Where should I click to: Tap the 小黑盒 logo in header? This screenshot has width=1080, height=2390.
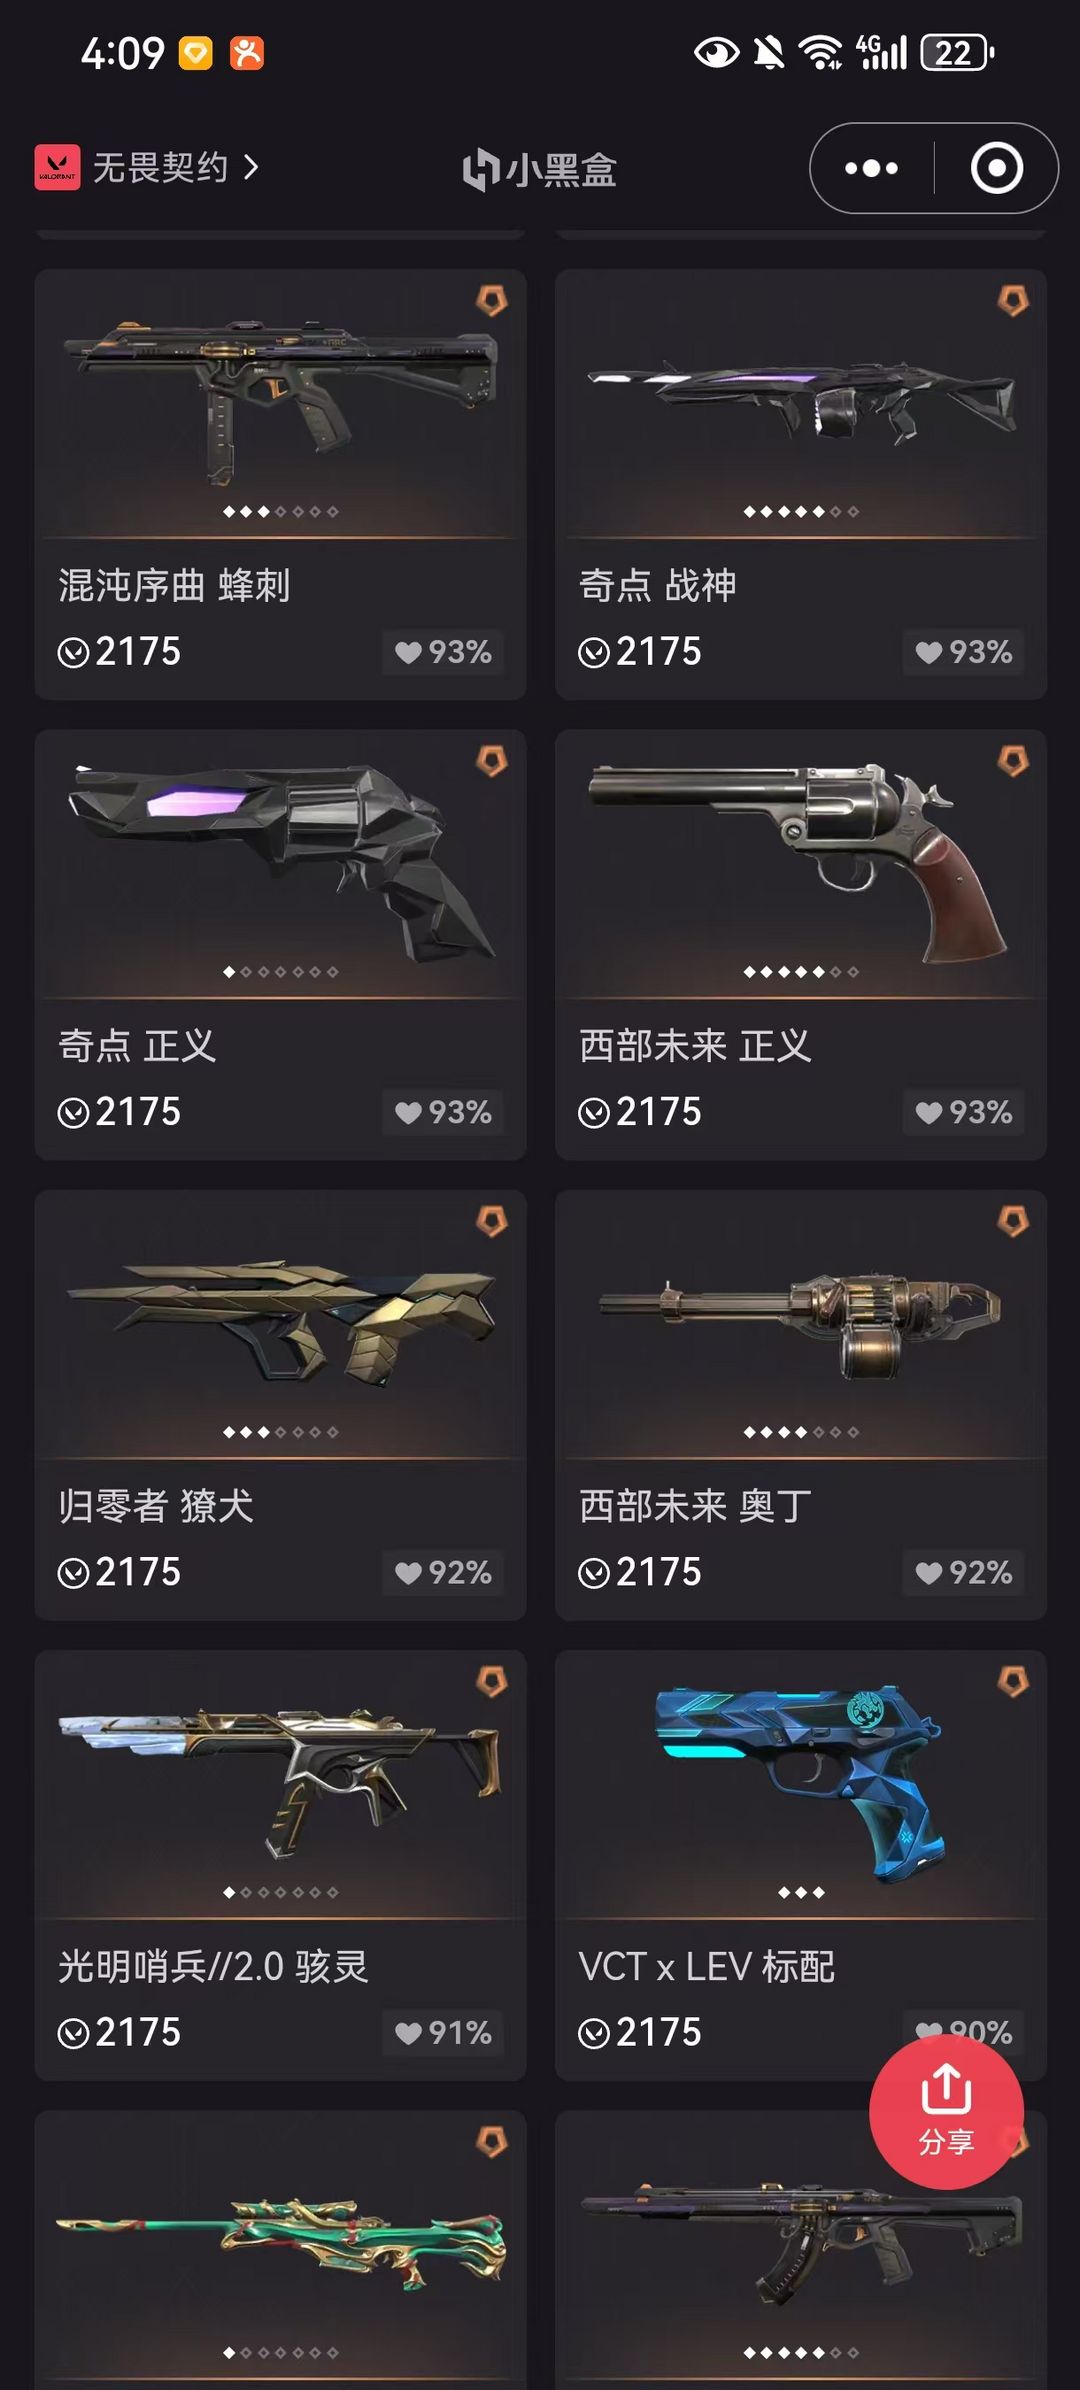click(540, 168)
